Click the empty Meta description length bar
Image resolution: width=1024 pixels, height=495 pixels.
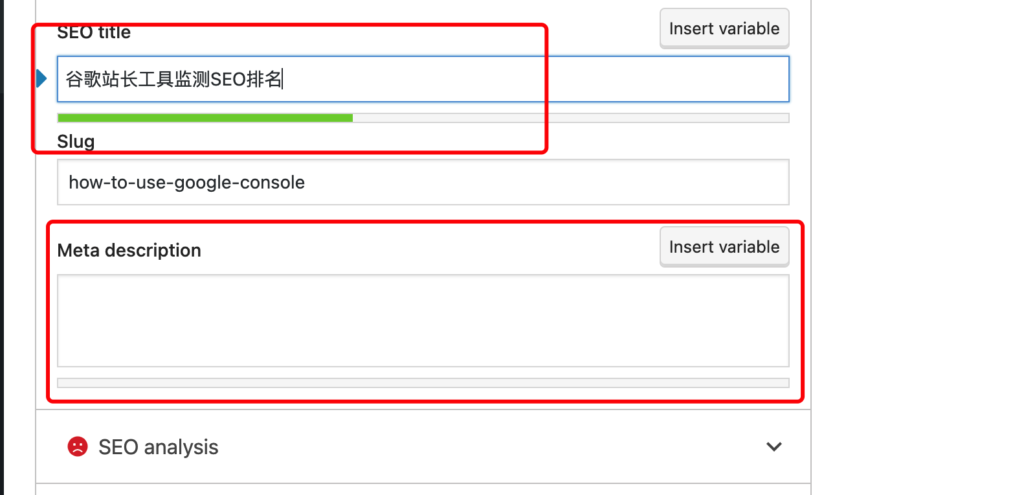coord(423,383)
